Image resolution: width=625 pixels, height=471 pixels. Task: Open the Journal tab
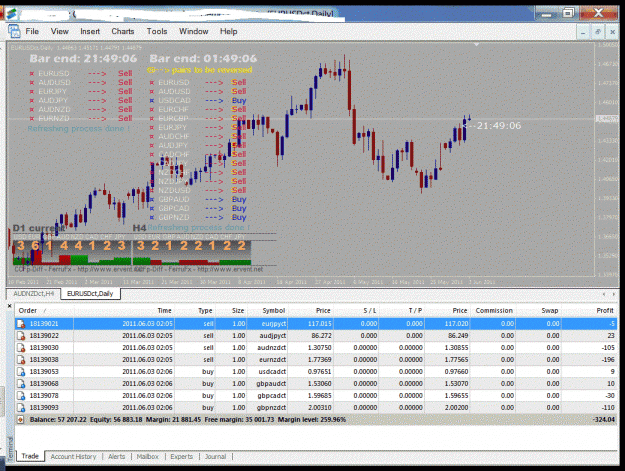(x=215, y=456)
